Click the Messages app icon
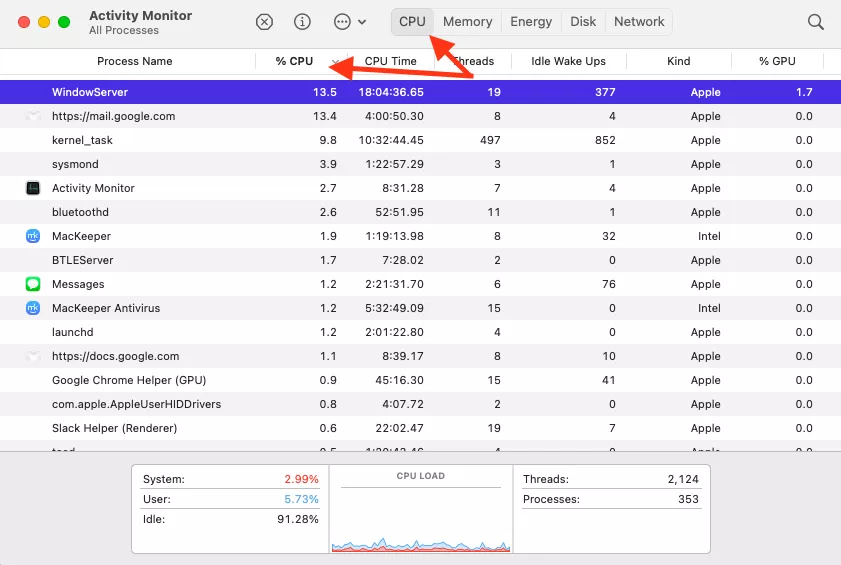Image resolution: width=841 pixels, height=565 pixels. pyautogui.click(x=33, y=284)
